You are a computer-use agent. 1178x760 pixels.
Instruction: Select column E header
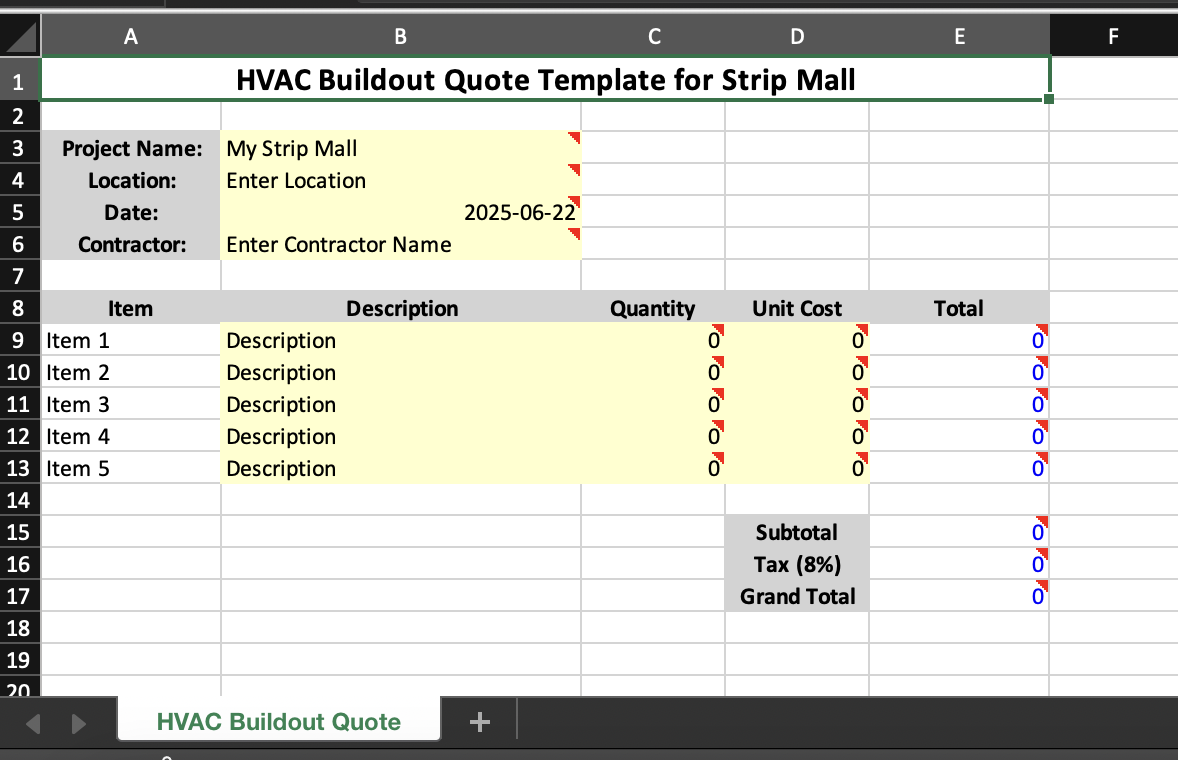[959, 35]
